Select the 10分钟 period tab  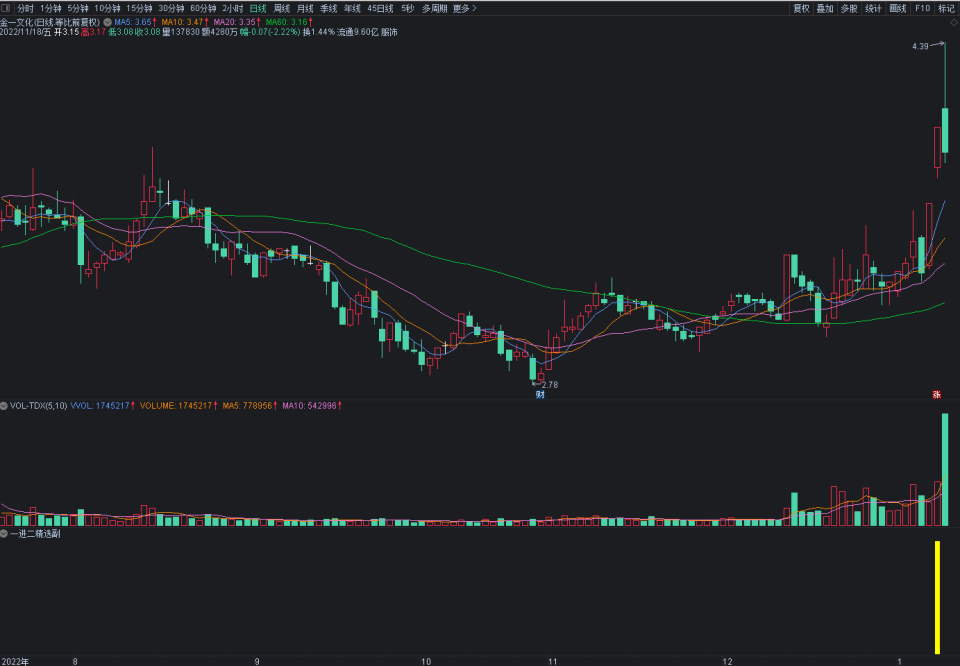pos(107,9)
